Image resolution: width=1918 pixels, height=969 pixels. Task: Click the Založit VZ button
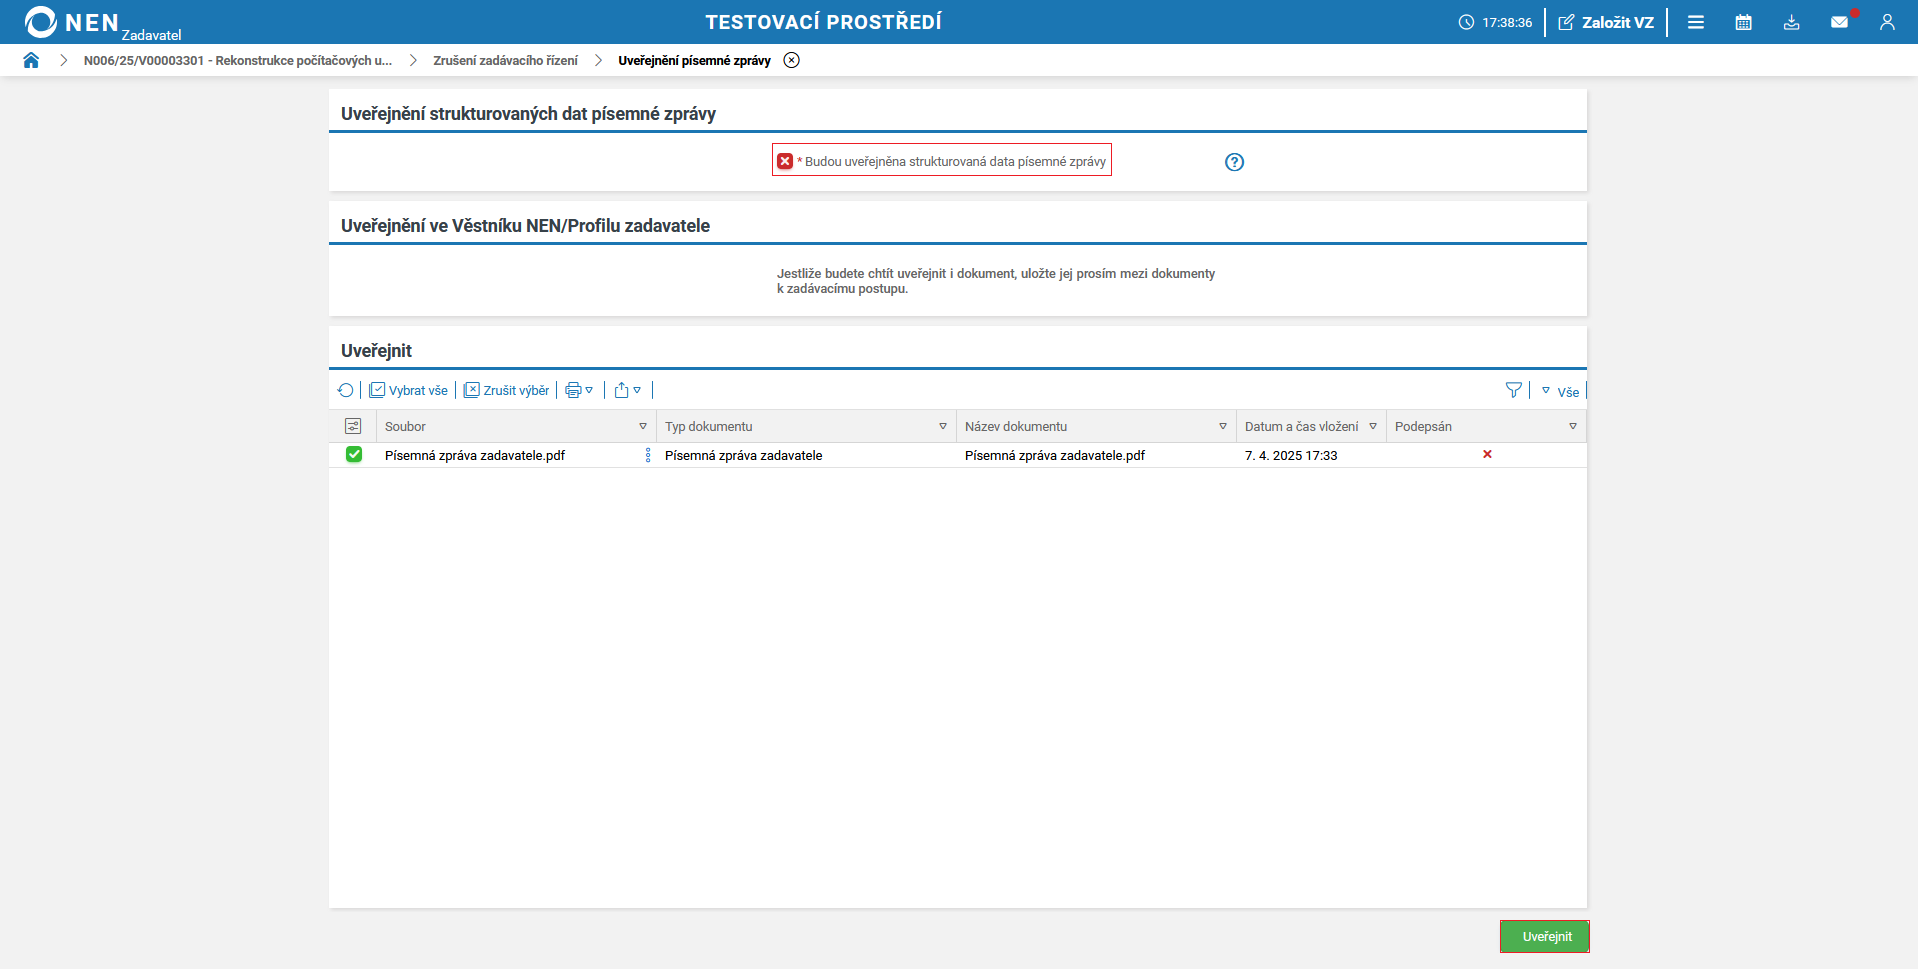(x=1606, y=22)
